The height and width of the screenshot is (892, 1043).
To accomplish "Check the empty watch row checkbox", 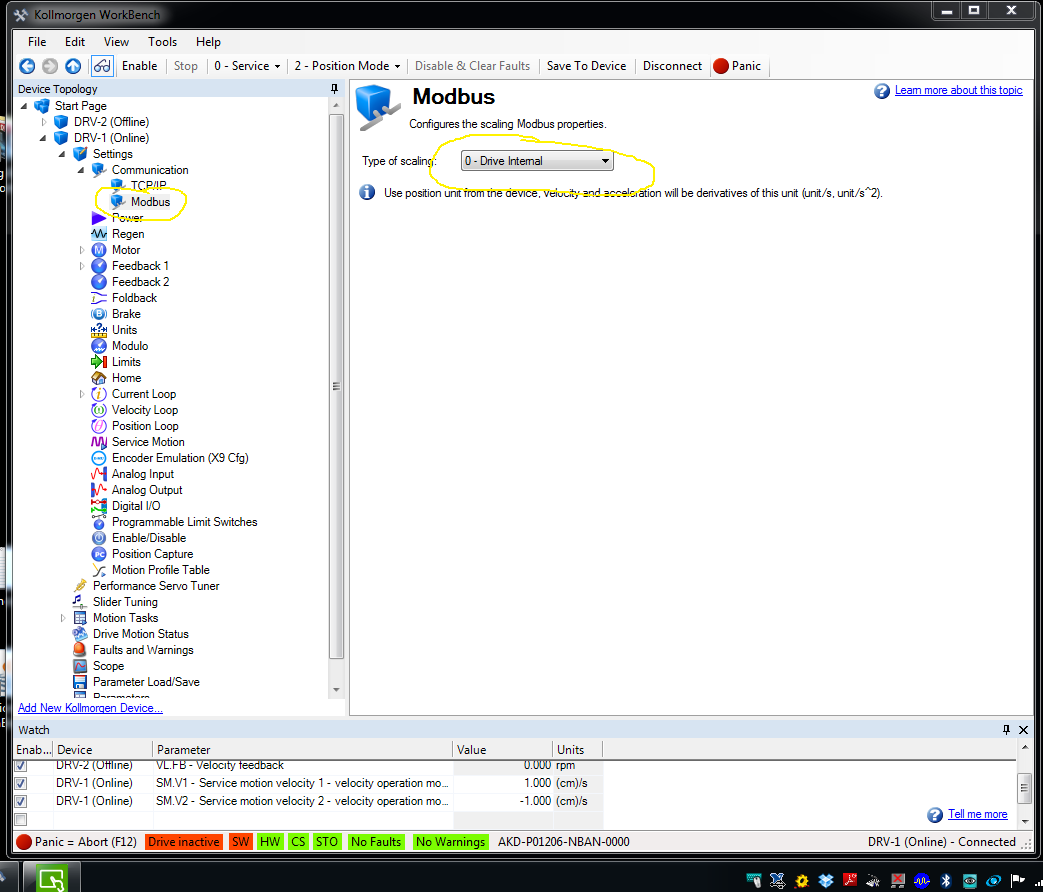I will tap(21, 819).
